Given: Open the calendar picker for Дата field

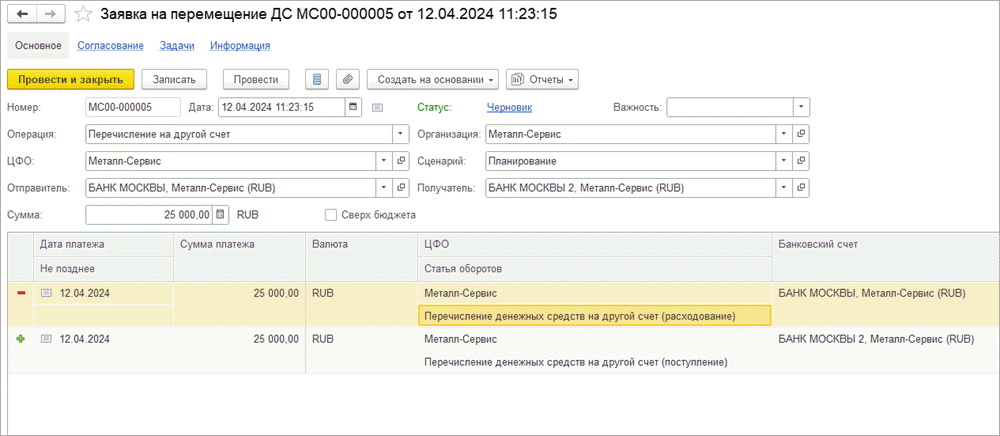Looking at the screenshot, I should point(353,107).
